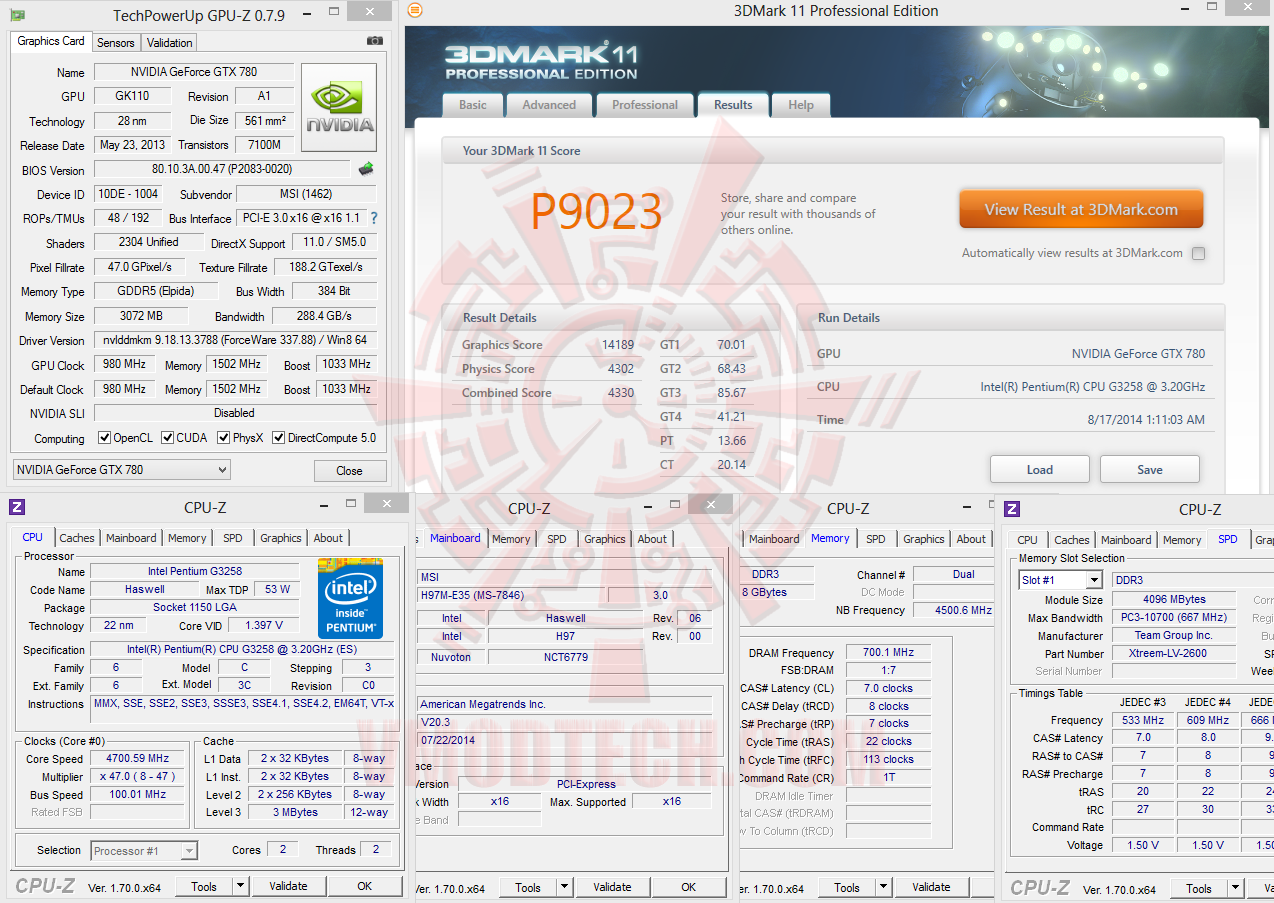Click the BIOS Version field 80.10.3A.00.47

tap(222, 169)
